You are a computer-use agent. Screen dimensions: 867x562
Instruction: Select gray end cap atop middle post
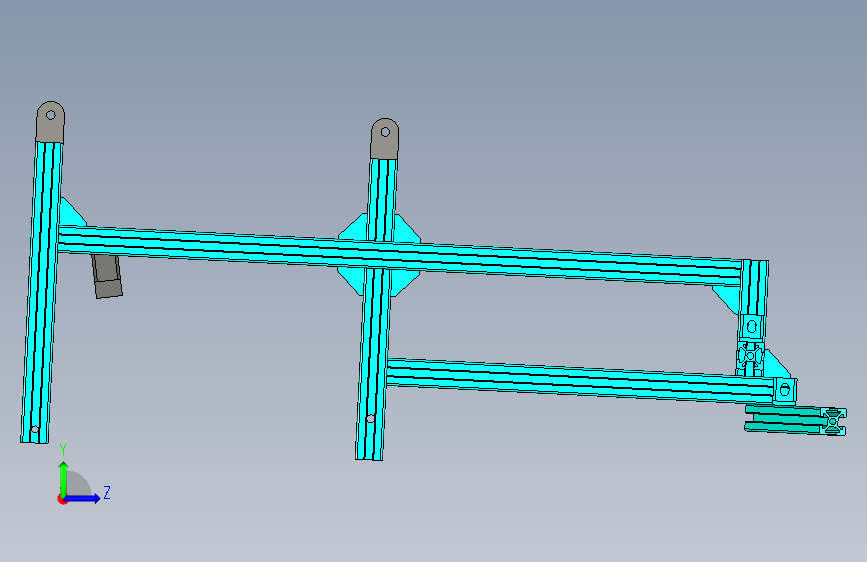pyautogui.click(x=384, y=139)
